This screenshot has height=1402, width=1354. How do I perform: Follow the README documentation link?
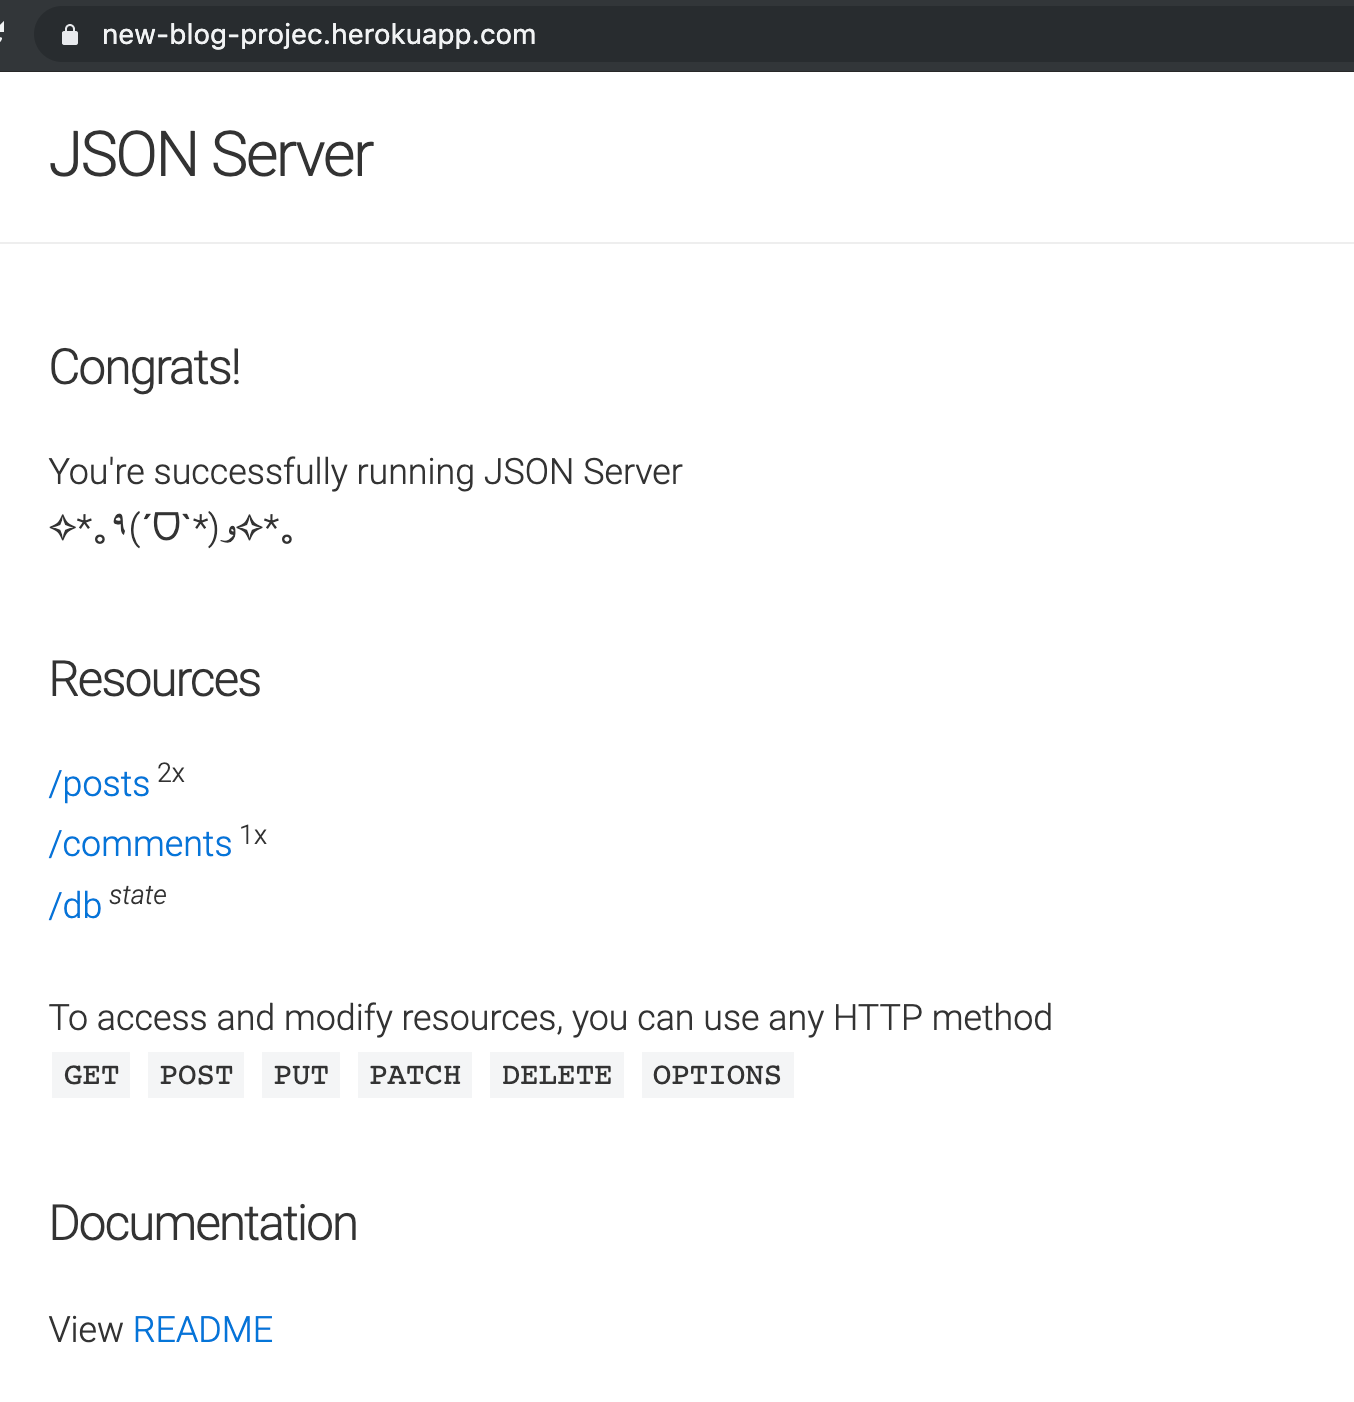pos(203,1330)
